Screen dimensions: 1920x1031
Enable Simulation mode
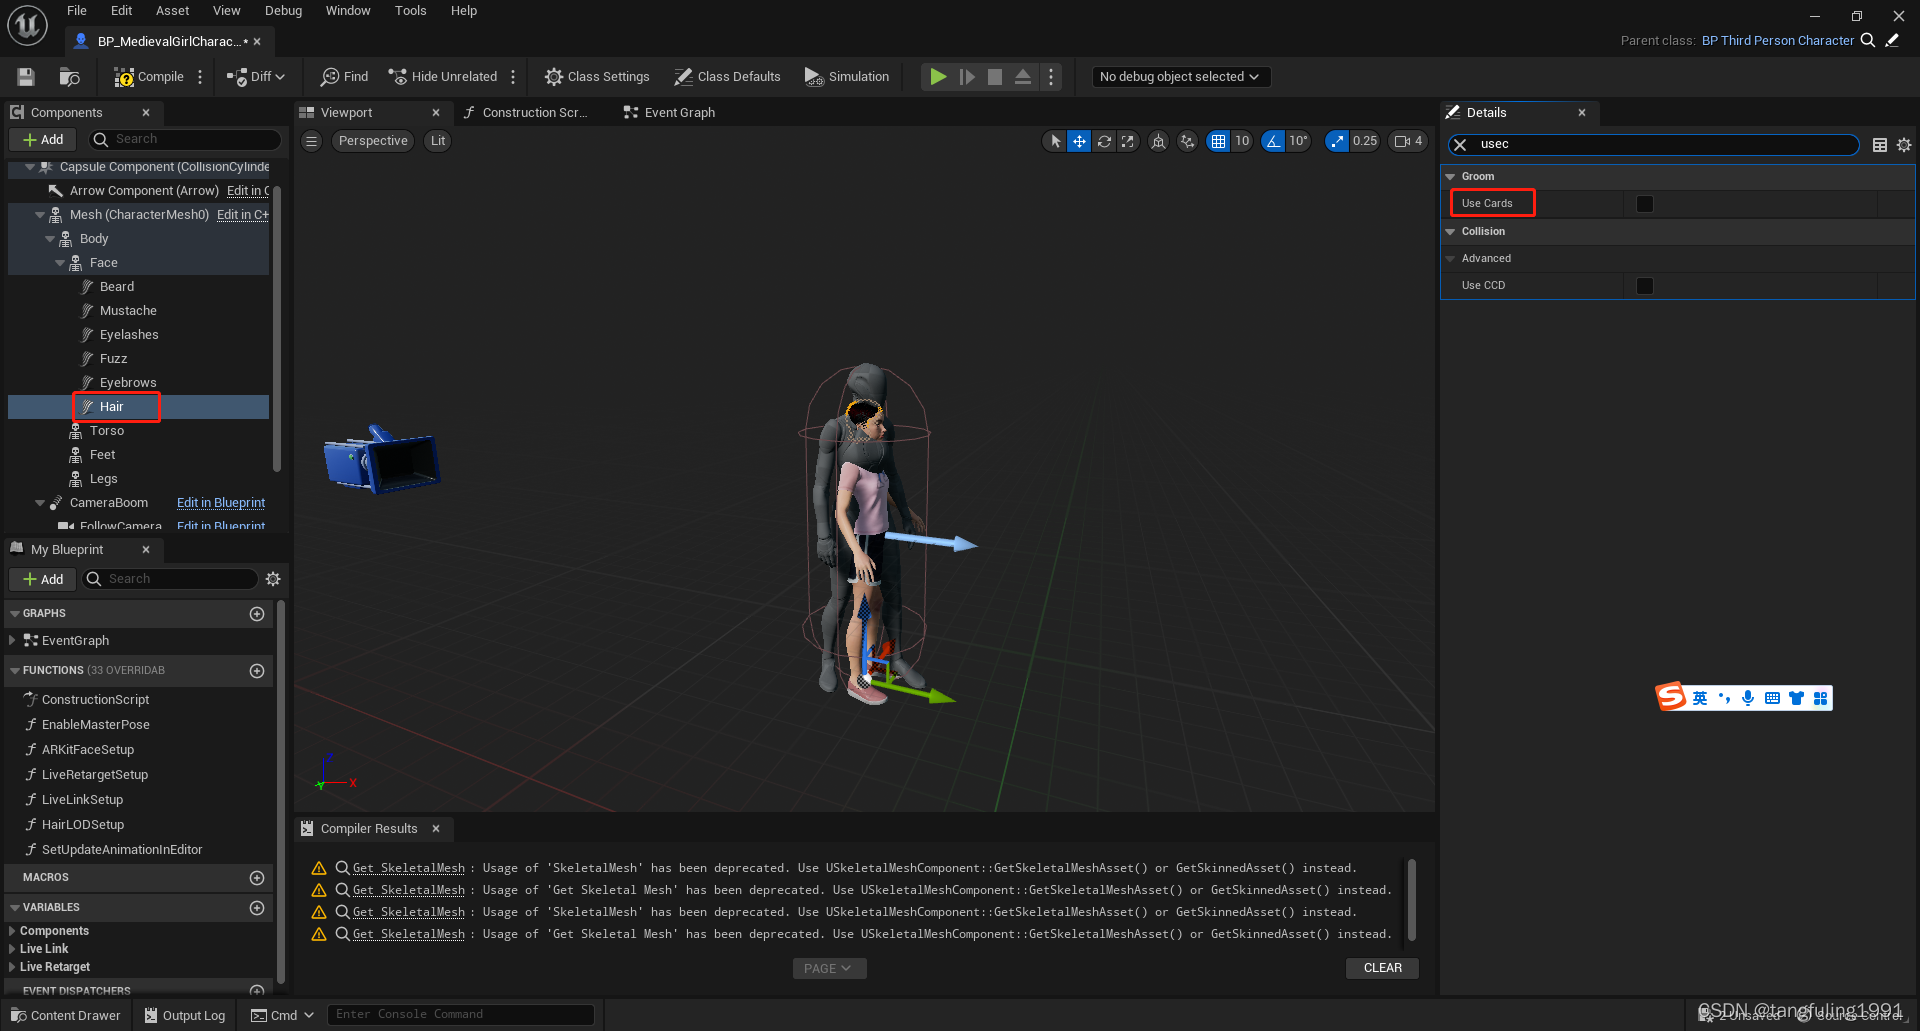point(847,77)
